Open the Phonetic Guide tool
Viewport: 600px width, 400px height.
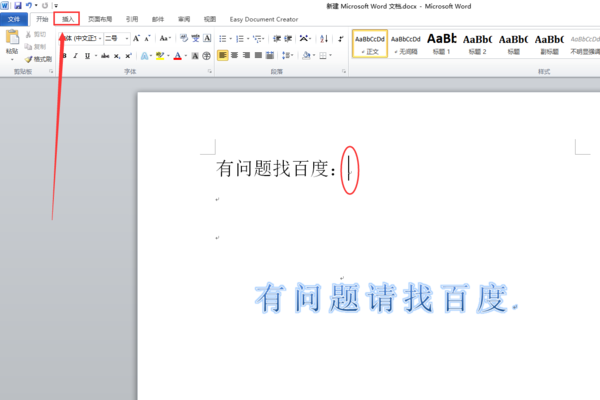coord(196,38)
